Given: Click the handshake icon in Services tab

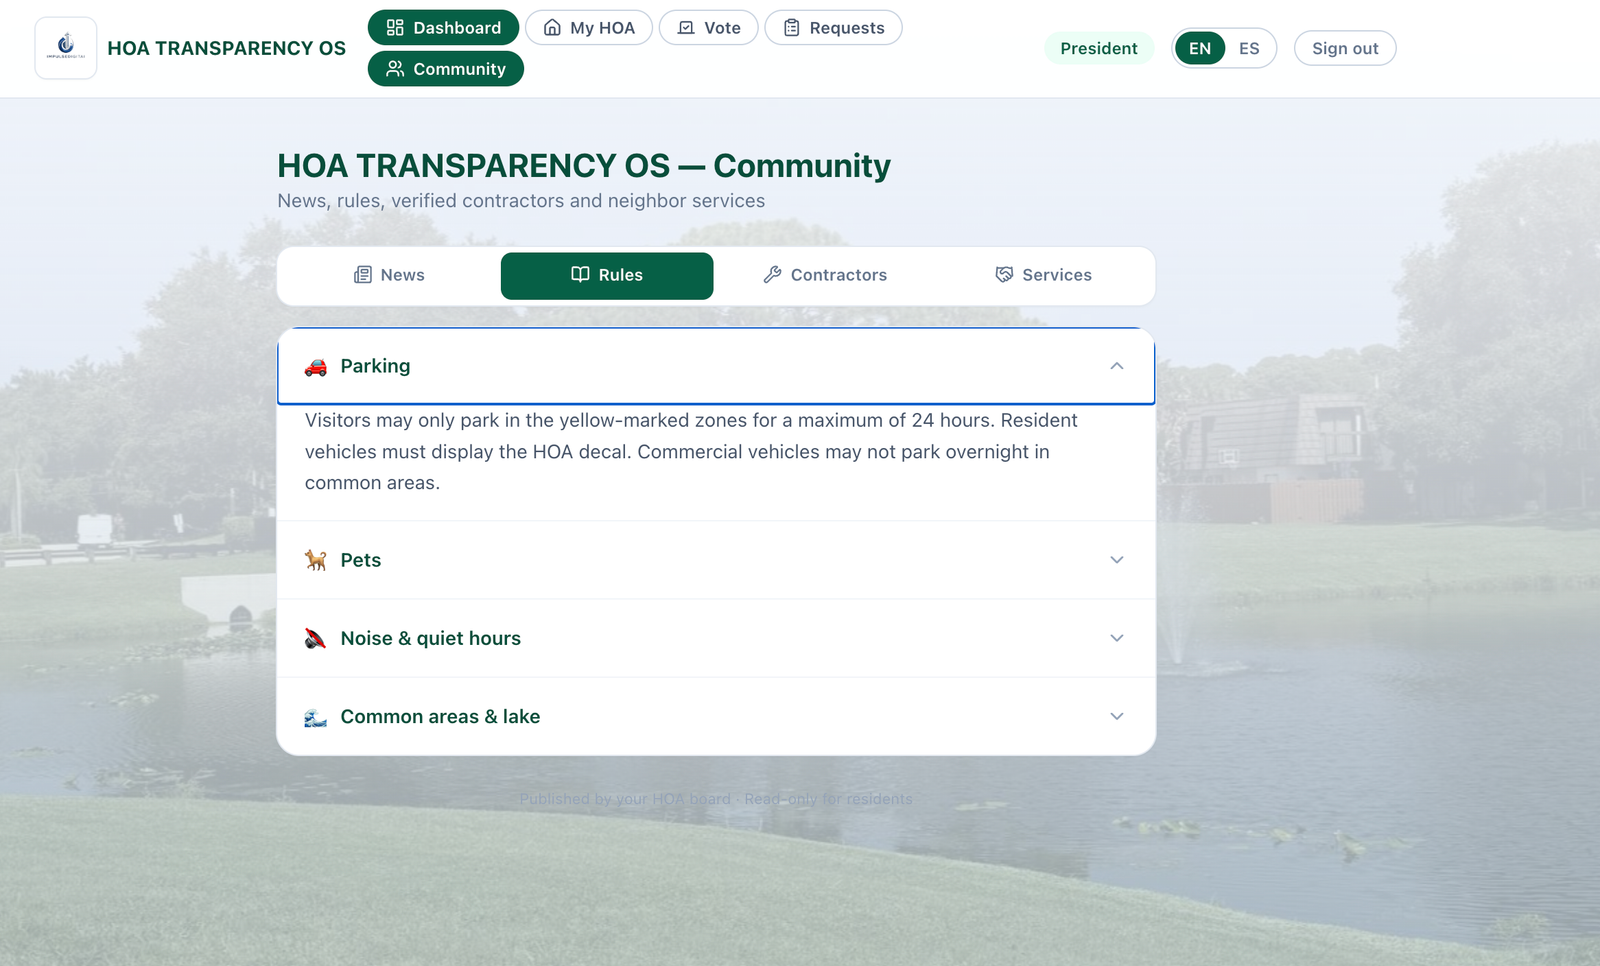Looking at the screenshot, I should point(1004,275).
